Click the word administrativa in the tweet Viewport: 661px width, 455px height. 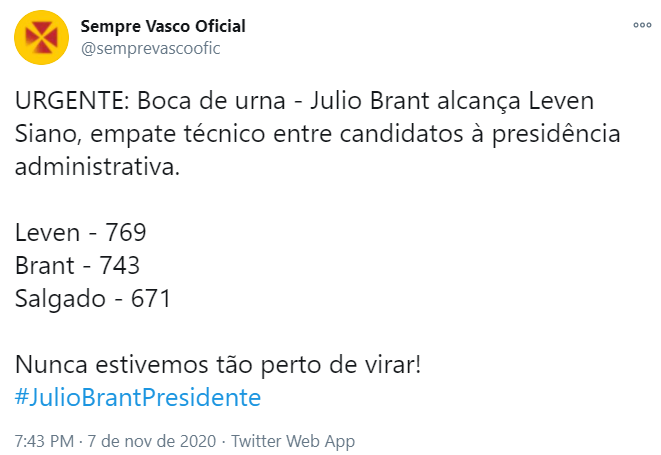point(97,165)
